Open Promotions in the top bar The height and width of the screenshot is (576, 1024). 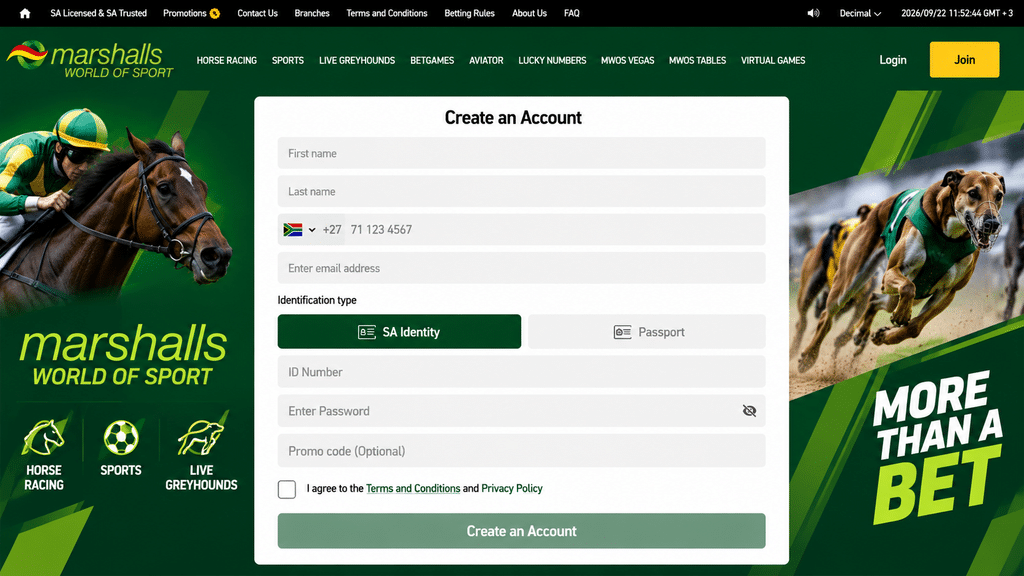(x=185, y=13)
